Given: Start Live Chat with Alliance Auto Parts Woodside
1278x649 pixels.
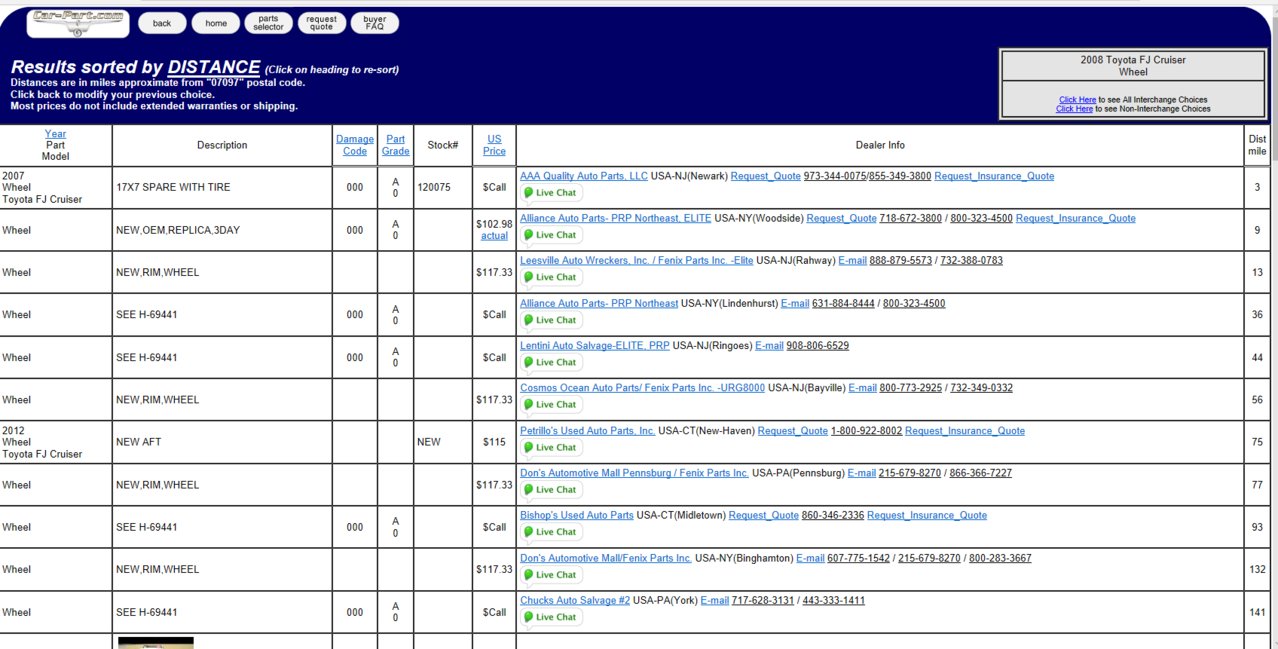Looking at the screenshot, I should pyautogui.click(x=551, y=235).
